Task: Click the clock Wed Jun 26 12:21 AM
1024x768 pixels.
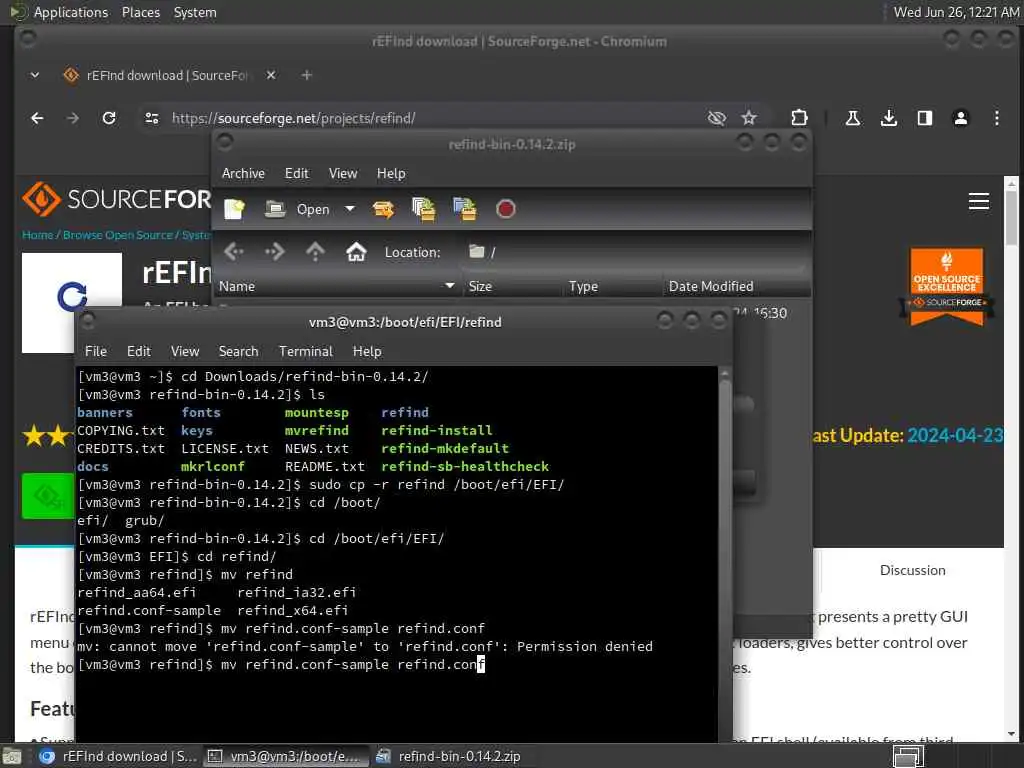Action: (x=956, y=12)
